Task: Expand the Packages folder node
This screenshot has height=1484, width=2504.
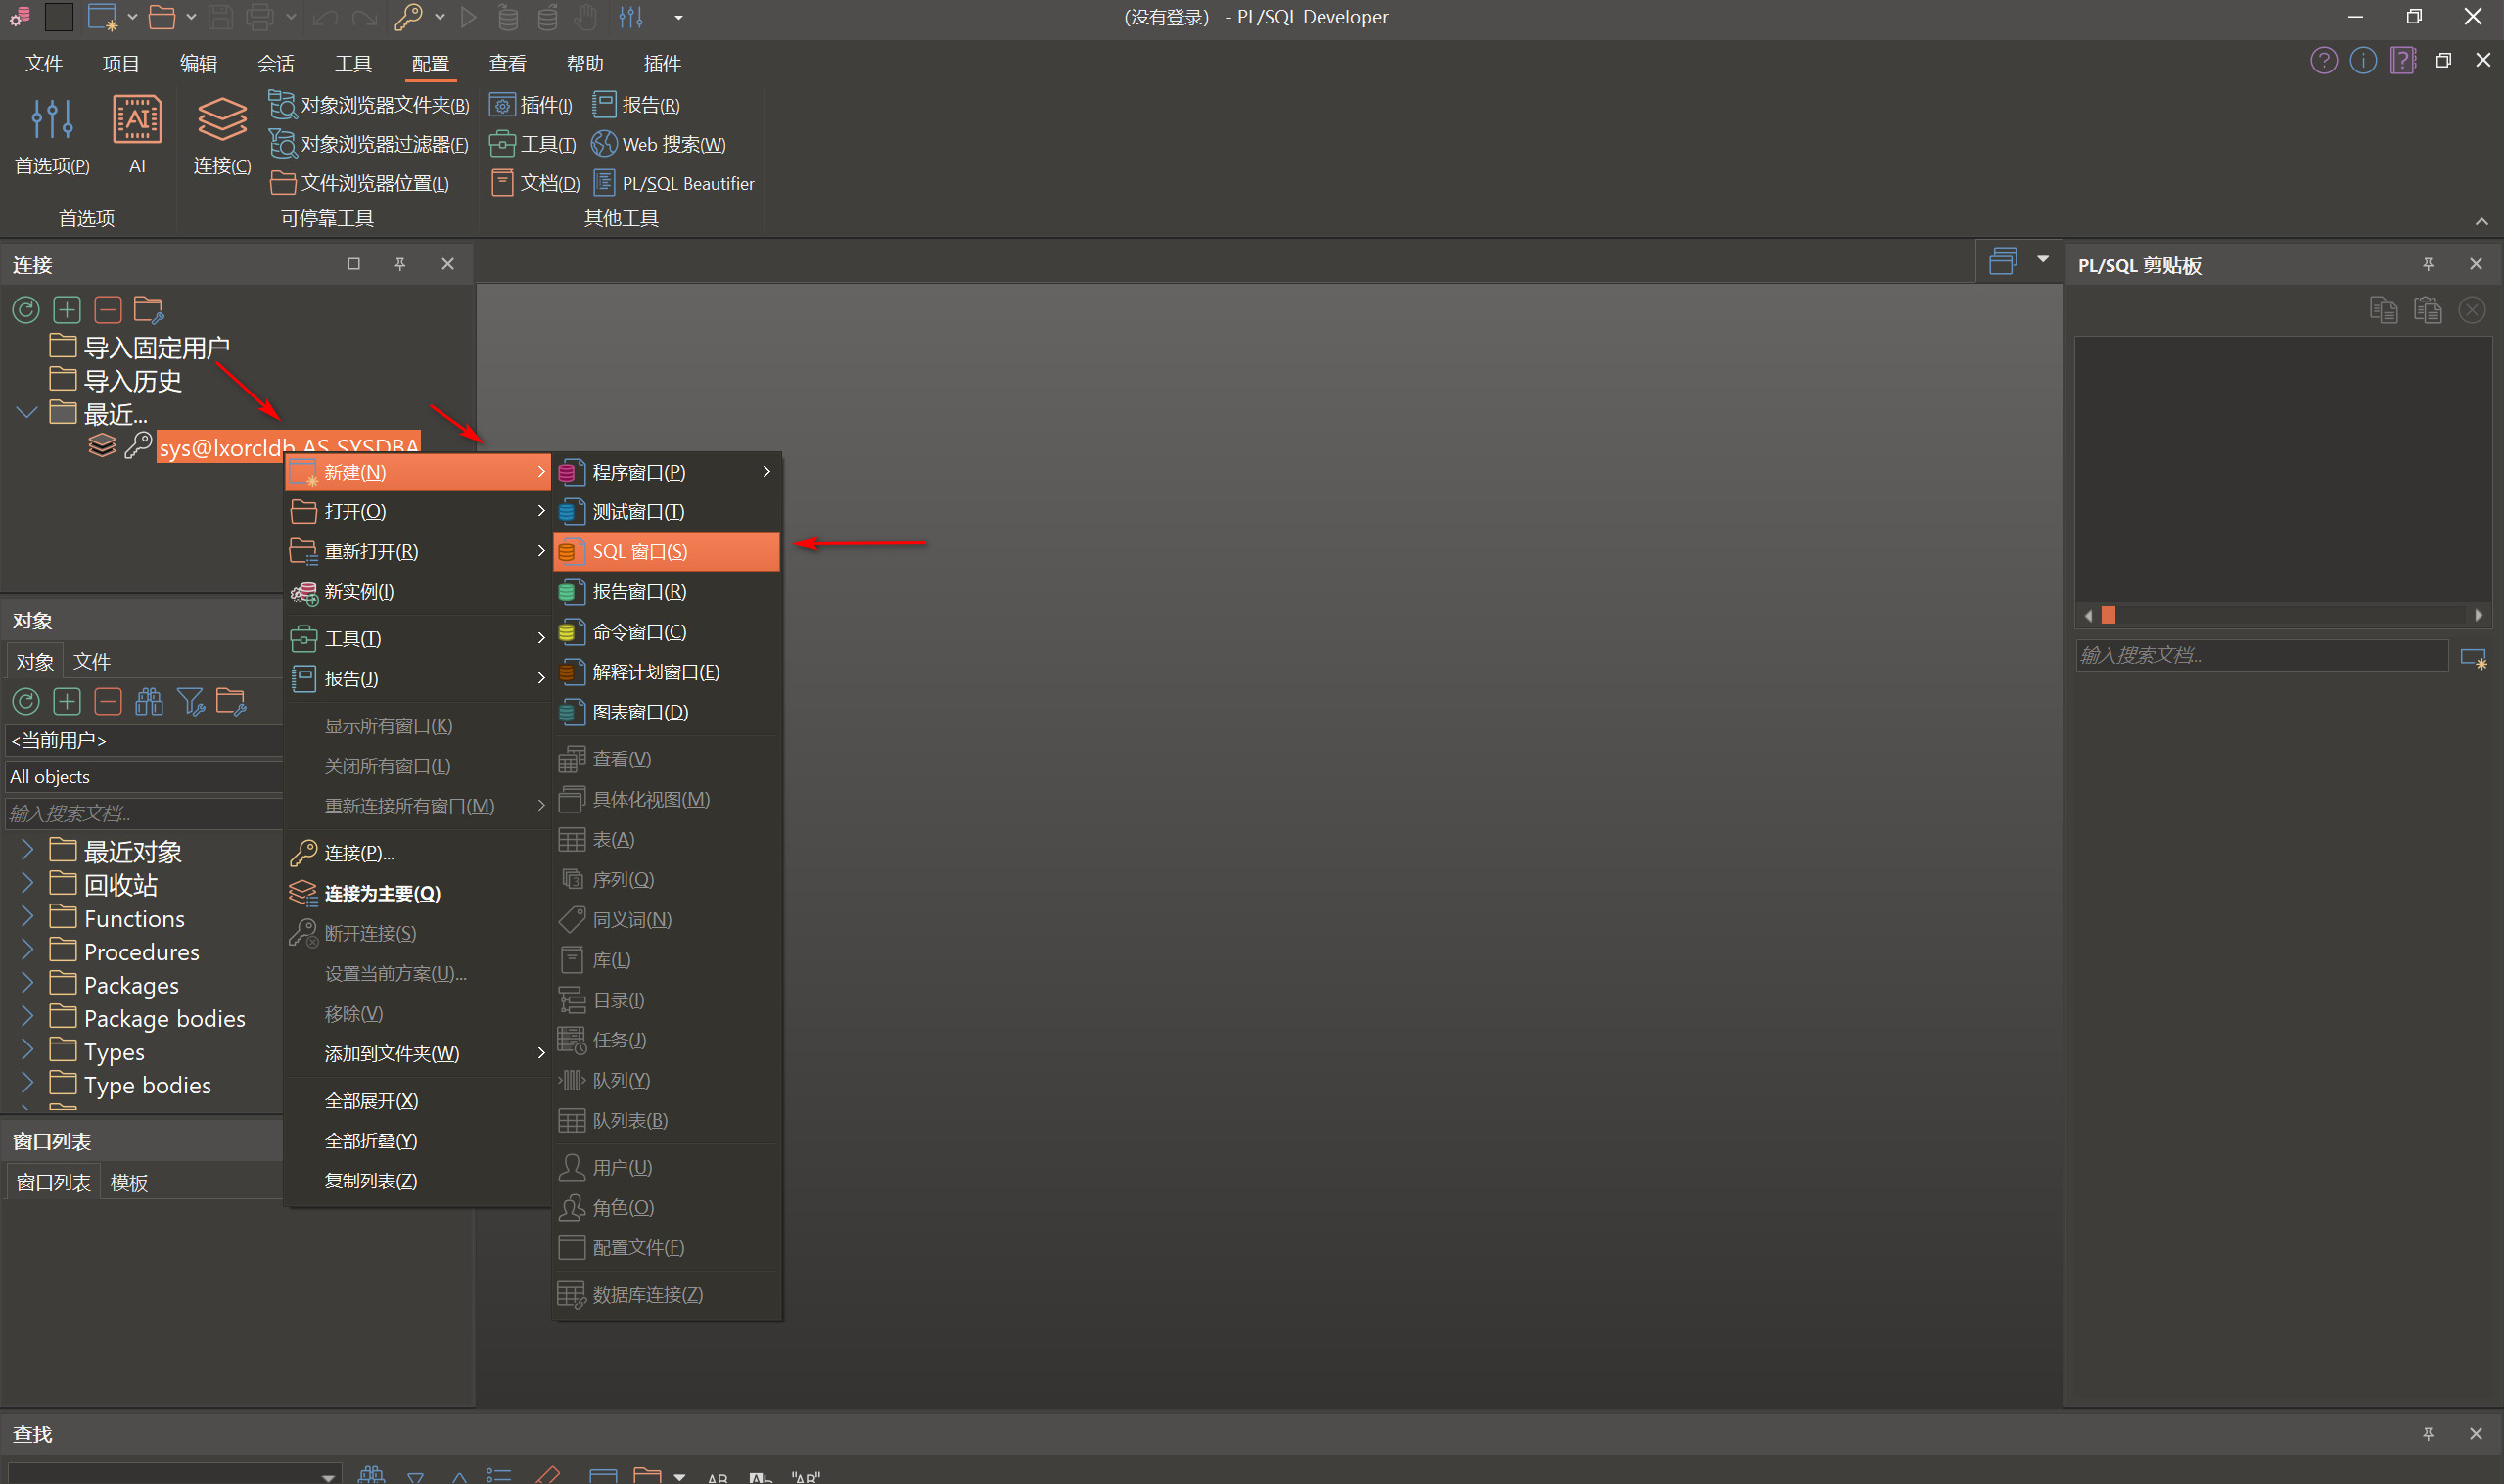Action: coord(27,985)
